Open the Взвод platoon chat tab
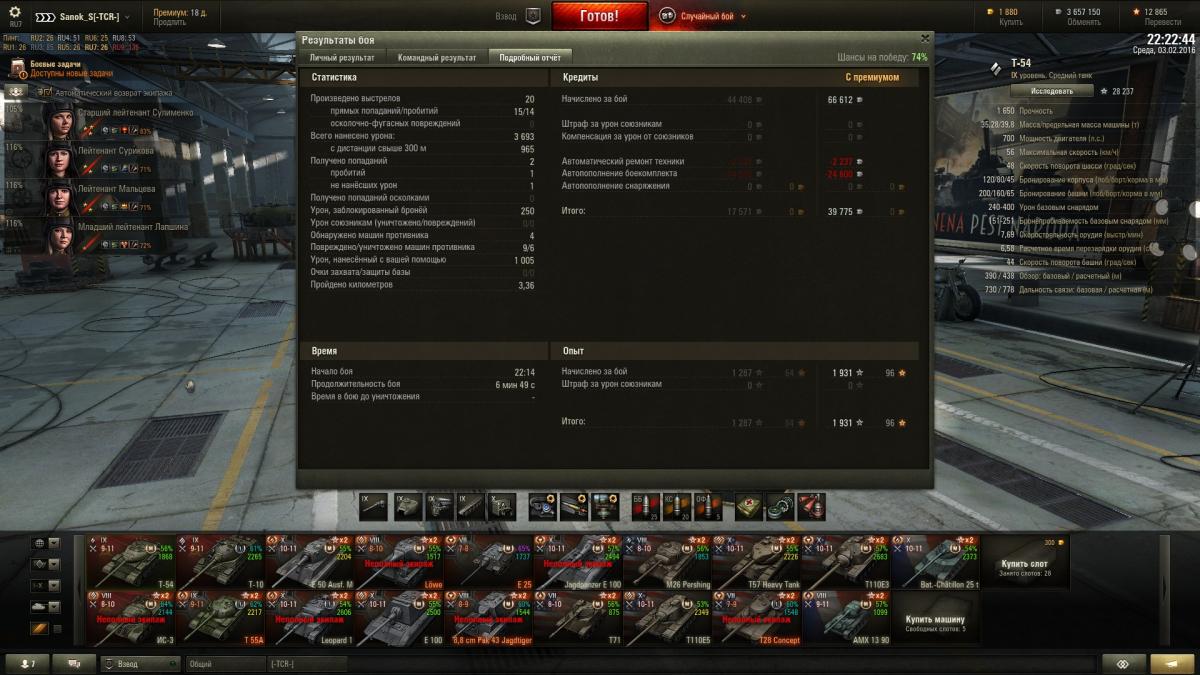 point(140,664)
